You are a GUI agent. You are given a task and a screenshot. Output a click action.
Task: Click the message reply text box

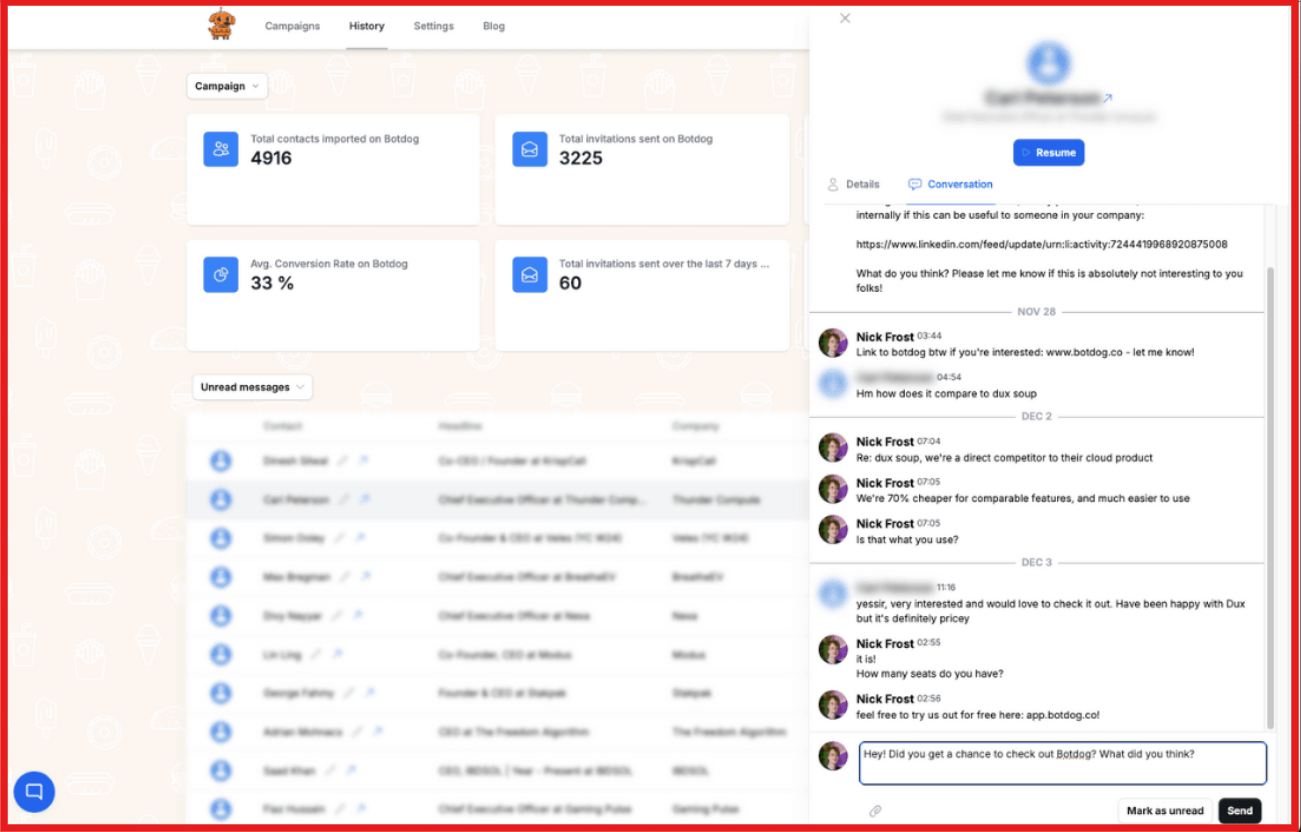1062,763
